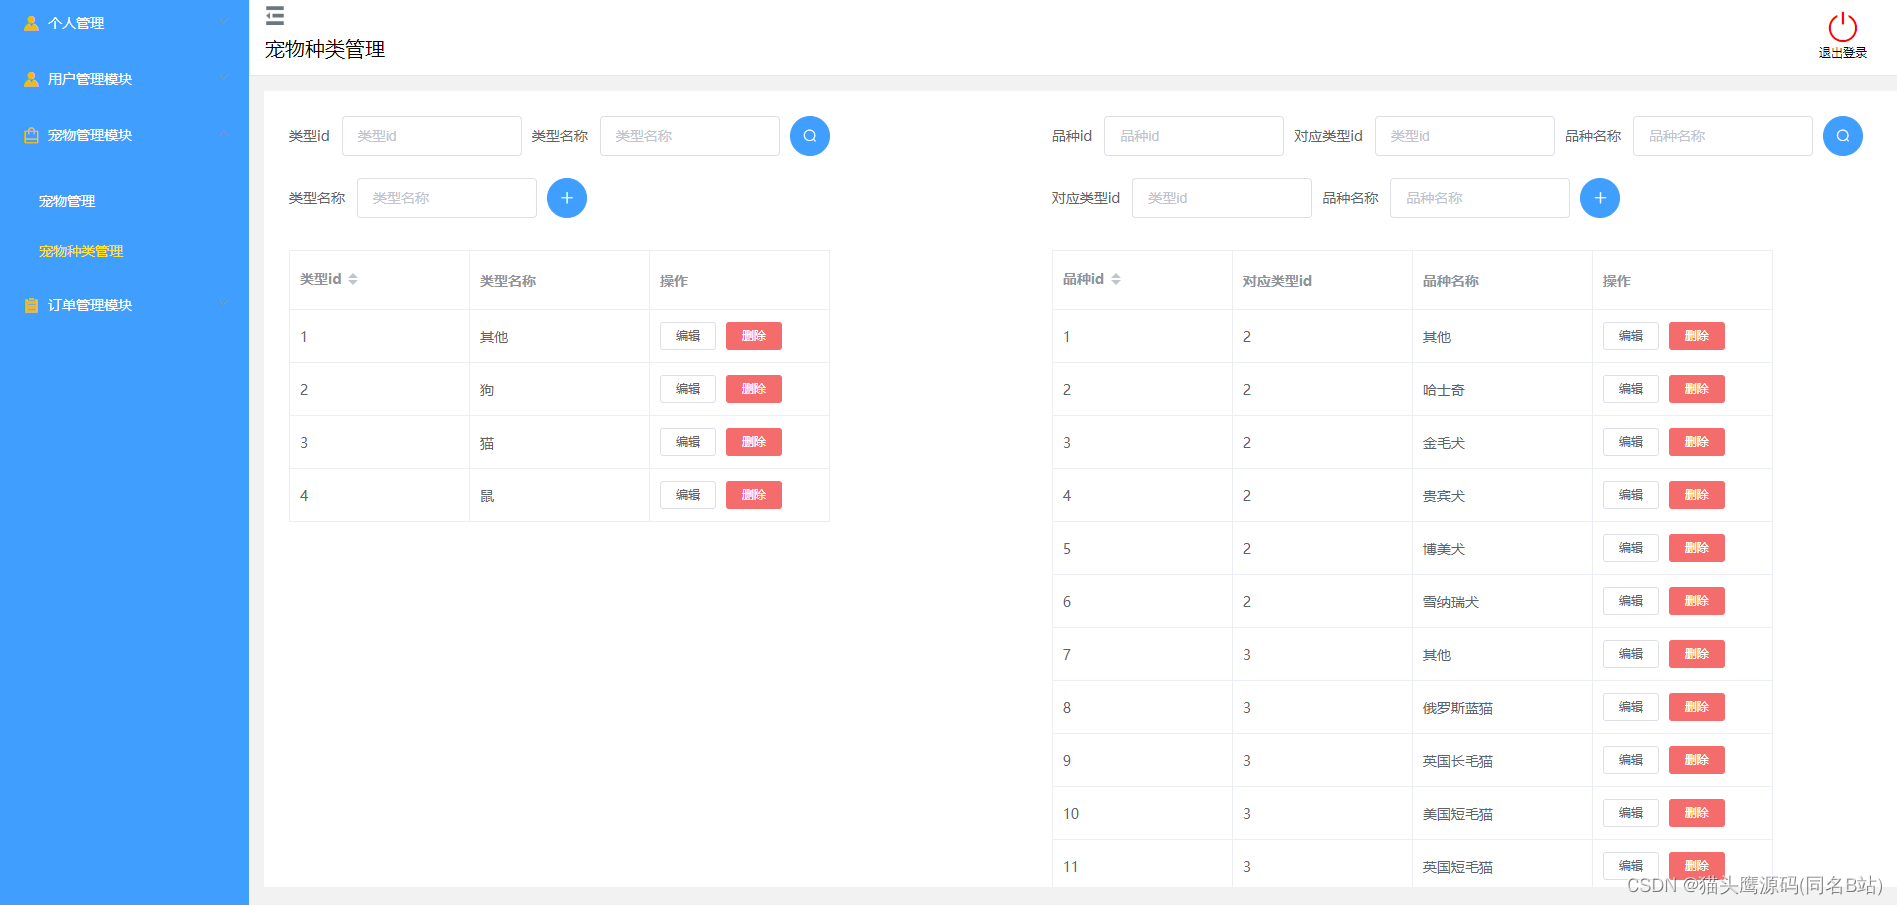点击右表新增品种的加号按钮
The height and width of the screenshot is (905, 1897).
[1599, 197]
